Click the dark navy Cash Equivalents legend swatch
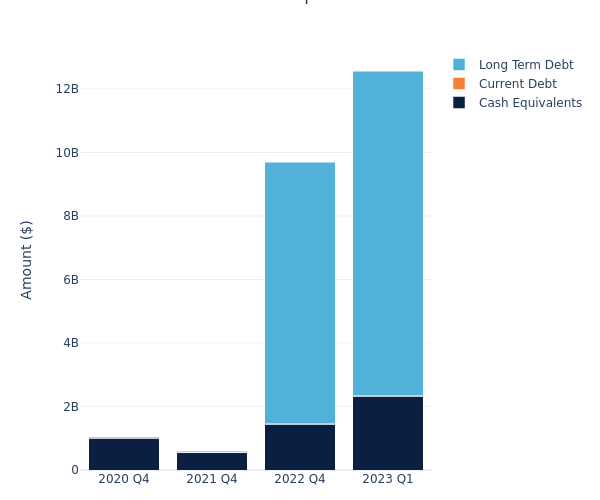 [x=459, y=103]
